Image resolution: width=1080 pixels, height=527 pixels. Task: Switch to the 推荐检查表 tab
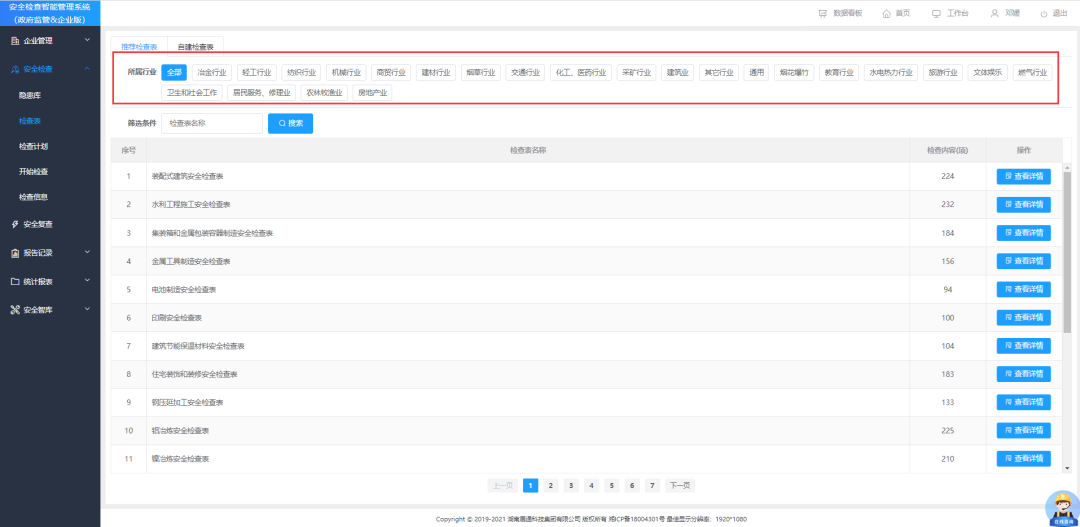pos(139,47)
